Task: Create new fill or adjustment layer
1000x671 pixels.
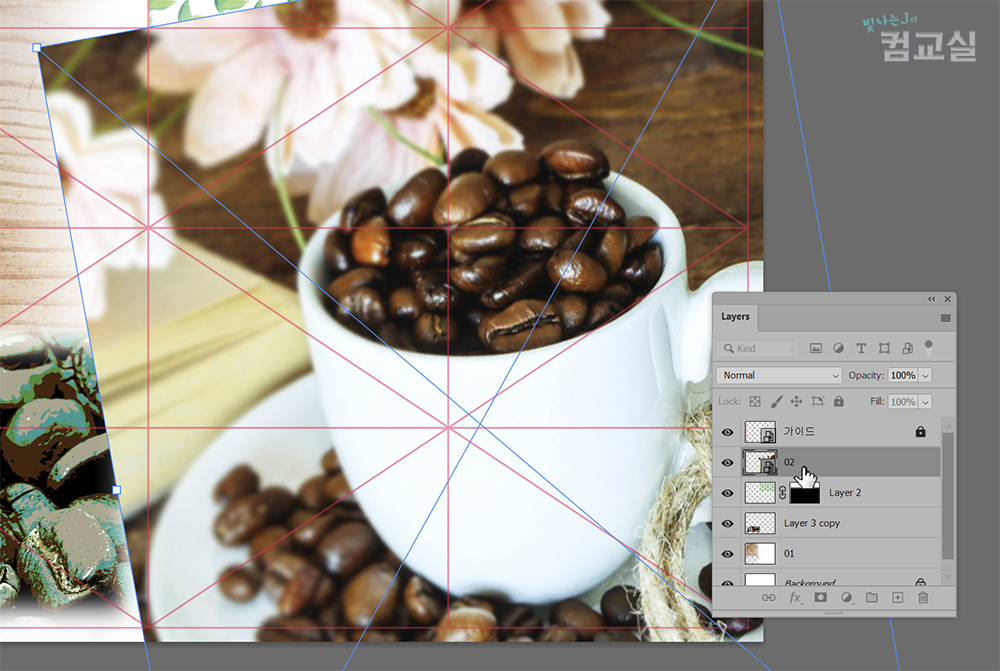Action: pos(846,598)
